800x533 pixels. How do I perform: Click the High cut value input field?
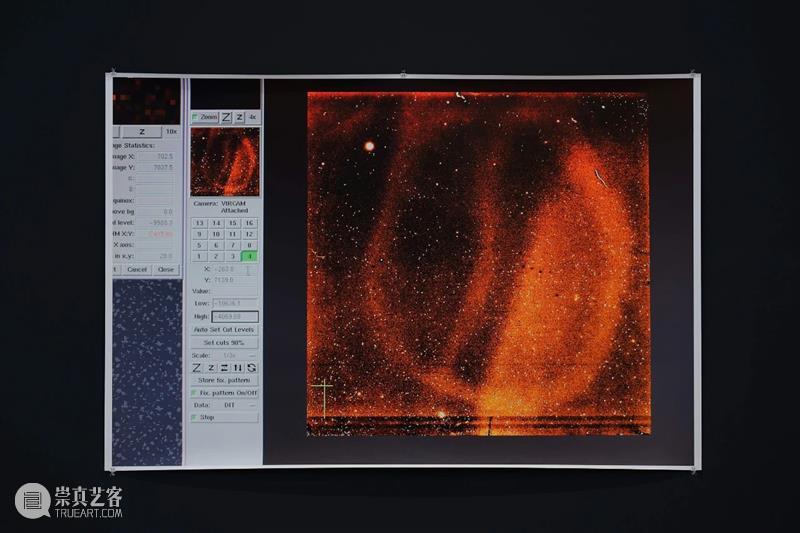click(x=234, y=316)
